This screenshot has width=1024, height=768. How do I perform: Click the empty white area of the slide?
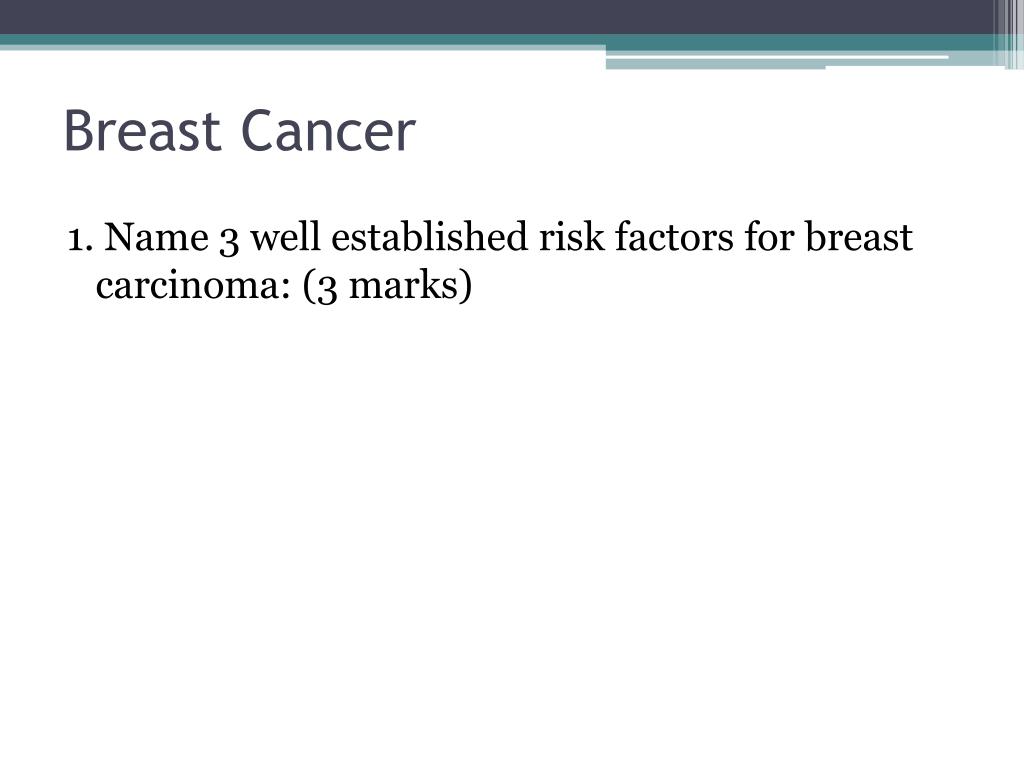point(512,522)
